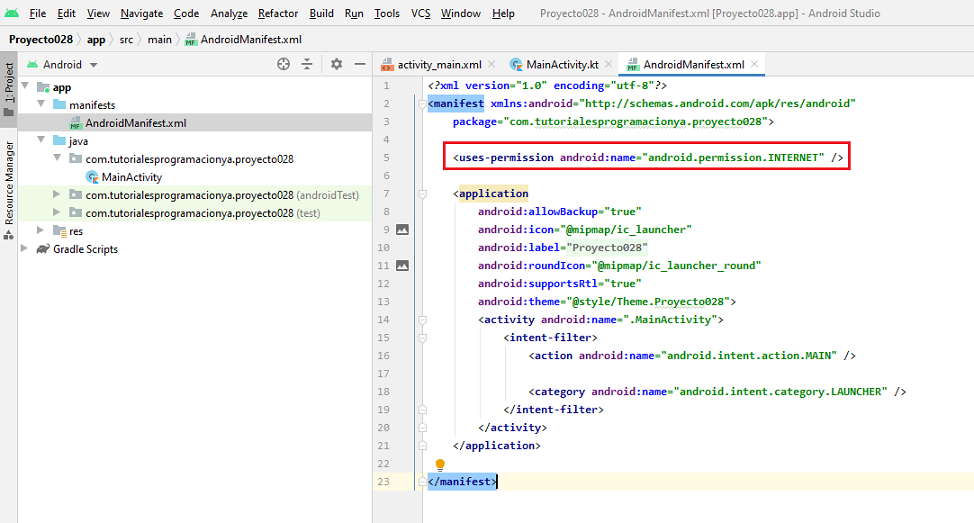The image size is (974, 523).
Task: Collapse the java folder
Action: click(41, 140)
